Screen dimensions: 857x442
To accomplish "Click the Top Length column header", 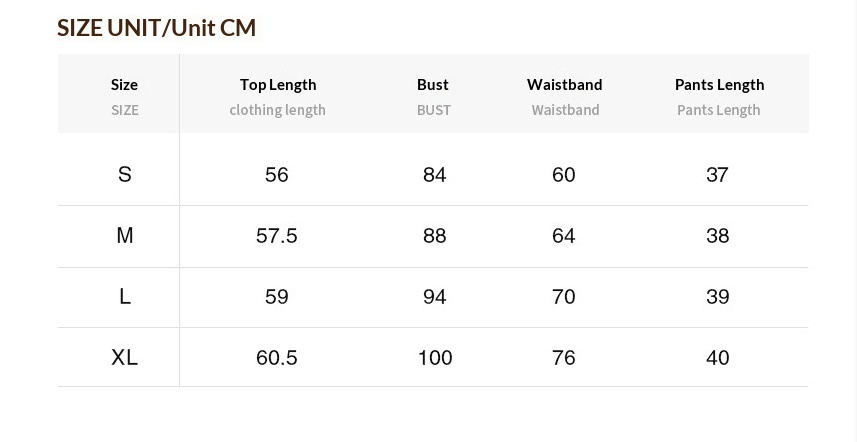I will [278, 85].
